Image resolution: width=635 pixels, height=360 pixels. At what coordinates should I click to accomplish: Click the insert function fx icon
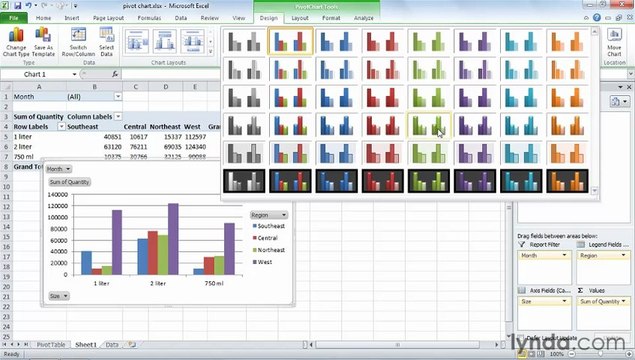tap(115, 74)
